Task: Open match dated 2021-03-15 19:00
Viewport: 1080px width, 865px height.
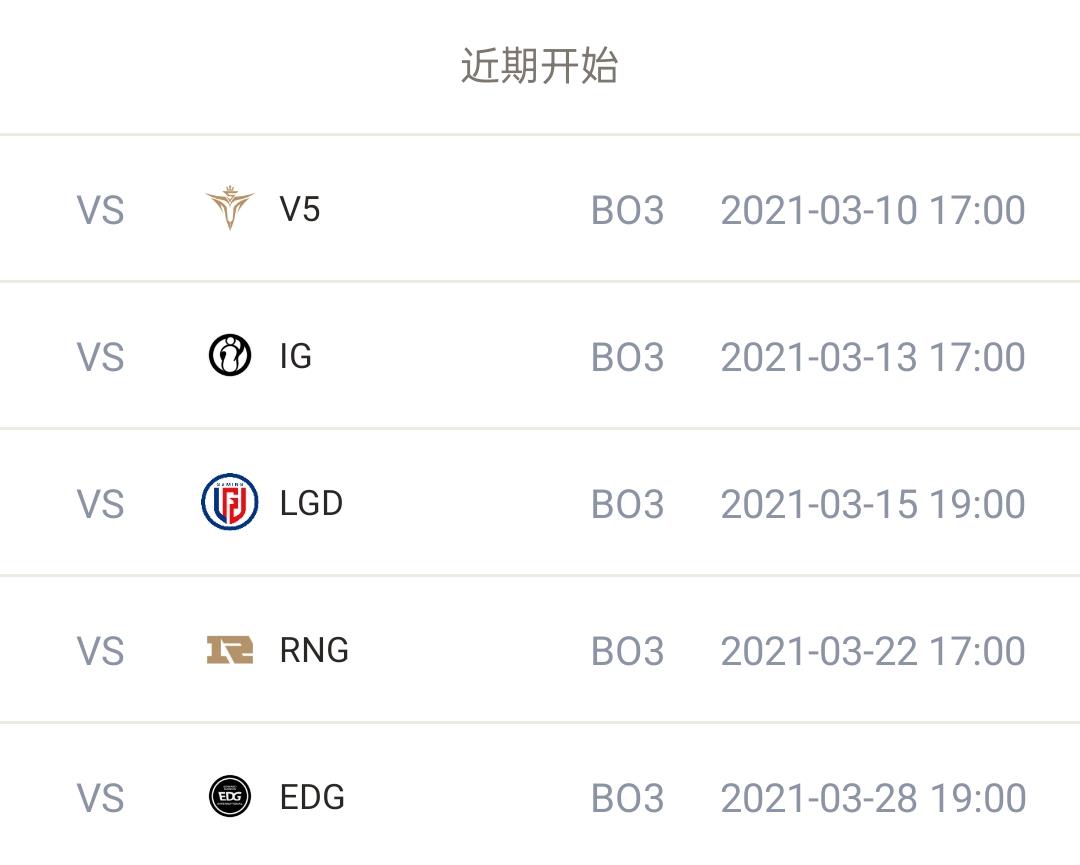Action: click(x=872, y=504)
